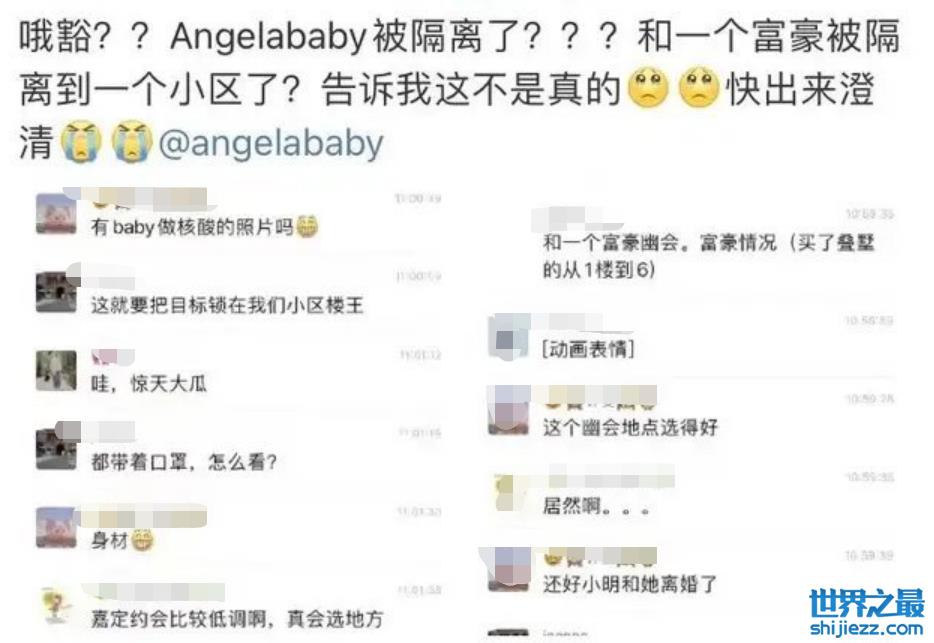Click laughing emoji after '身材'
The width and height of the screenshot is (934, 643).
[142, 541]
